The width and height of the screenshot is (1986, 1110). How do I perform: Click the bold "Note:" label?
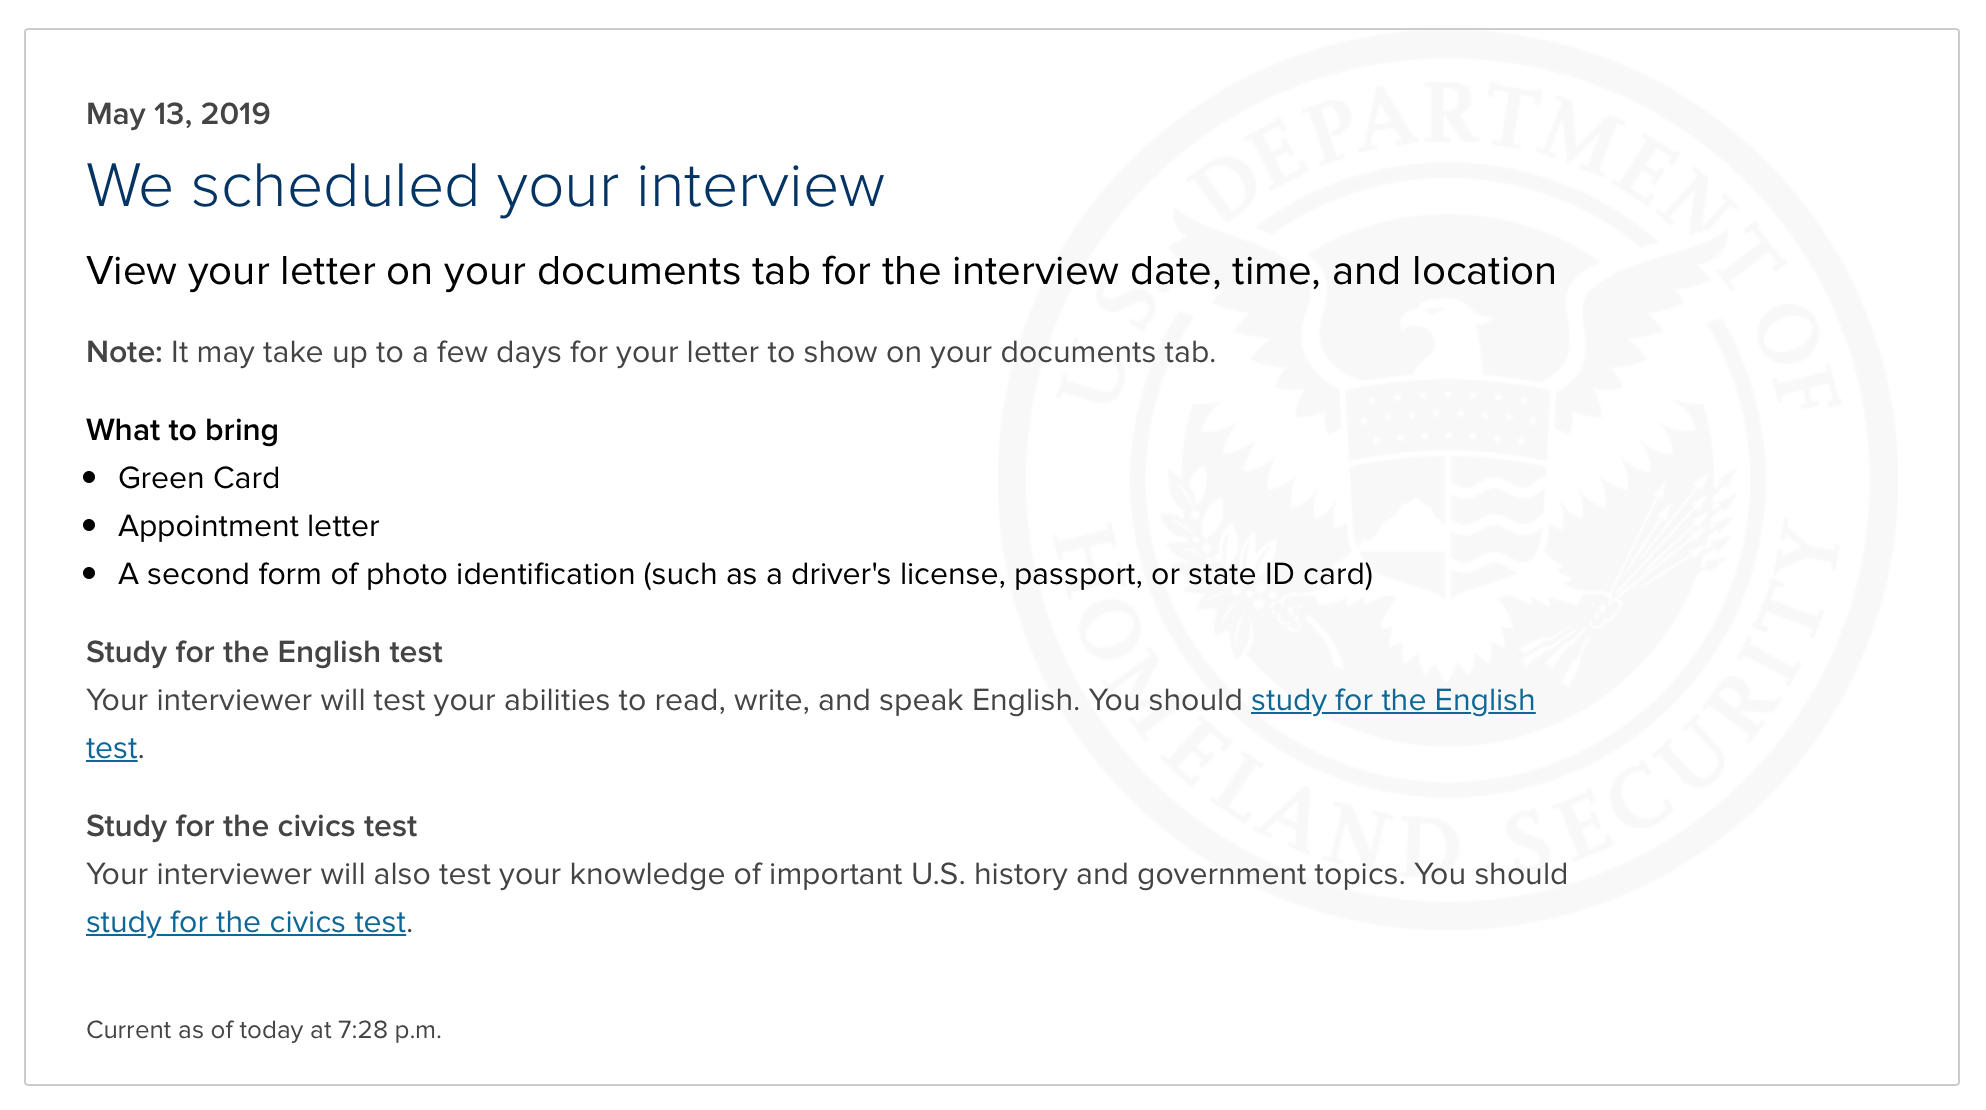coord(124,352)
